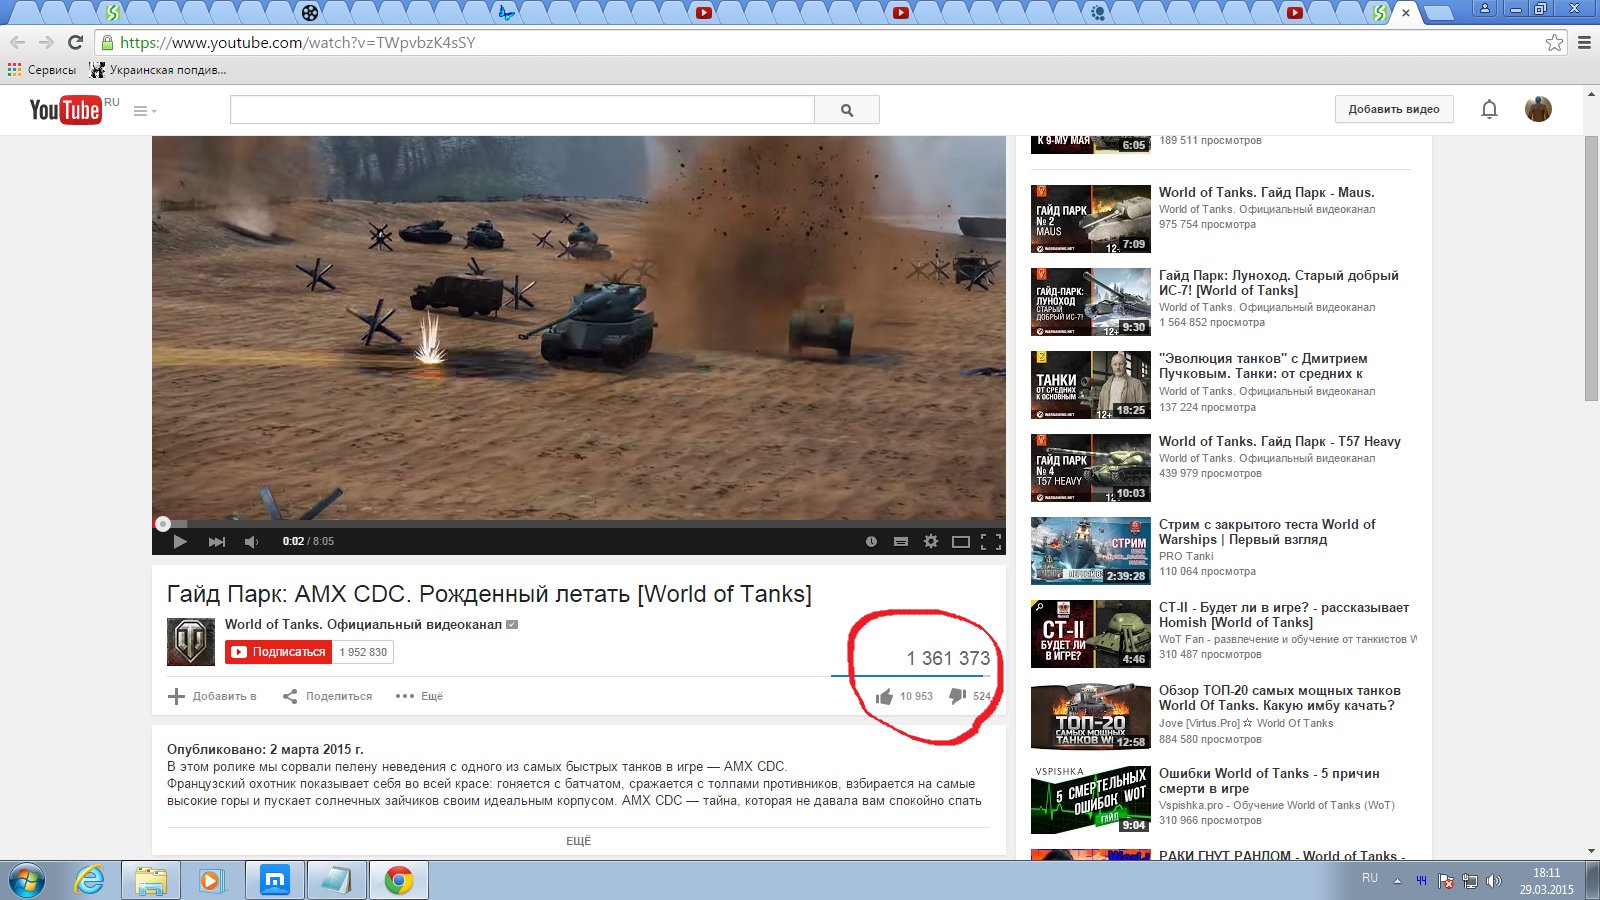This screenshot has height=900, width=1600.
Task: Click PRO Tanki channel name
Action: pyautogui.click(x=1186, y=556)
